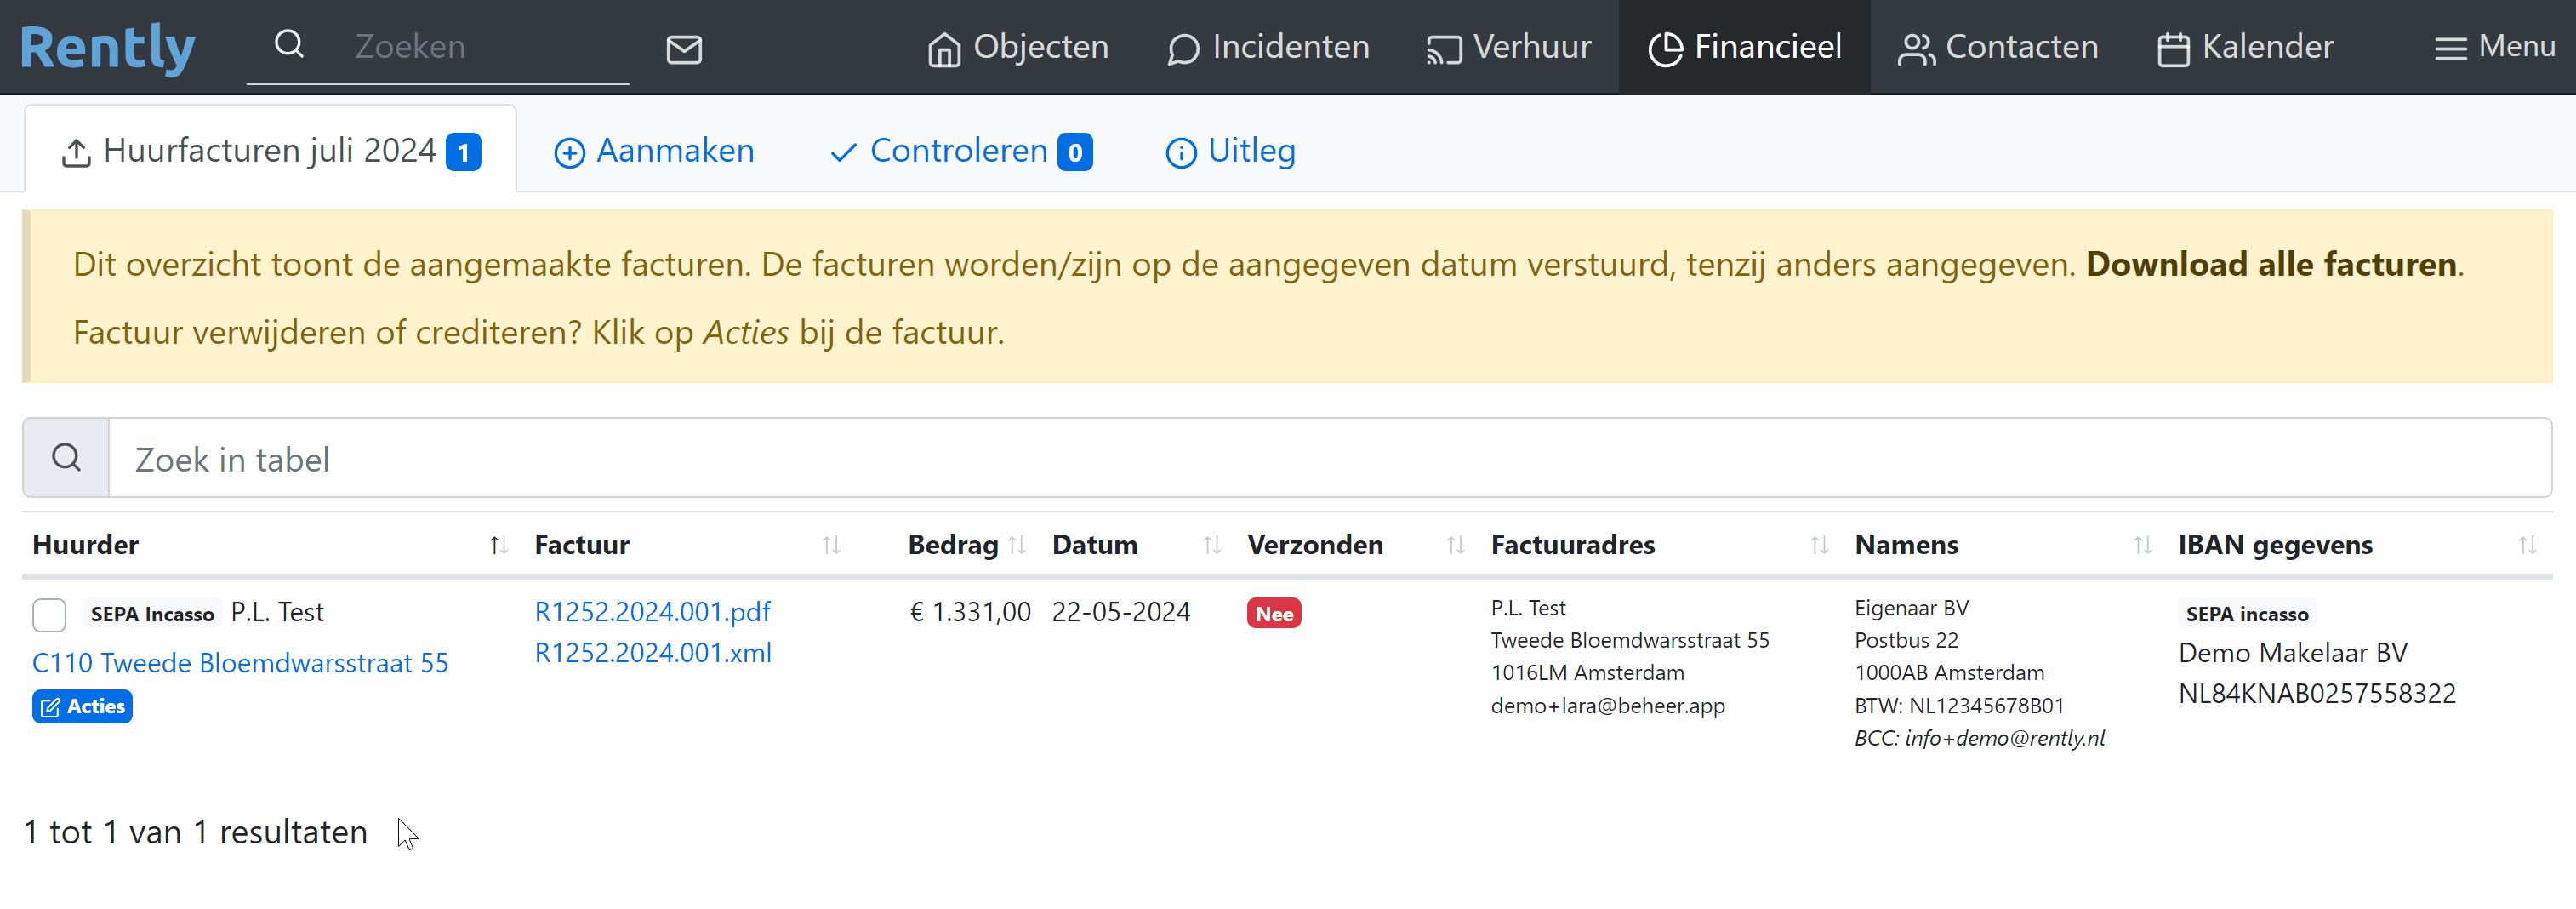
Task: Sort table by Verzonden column
Action: tap(1455, 545)
